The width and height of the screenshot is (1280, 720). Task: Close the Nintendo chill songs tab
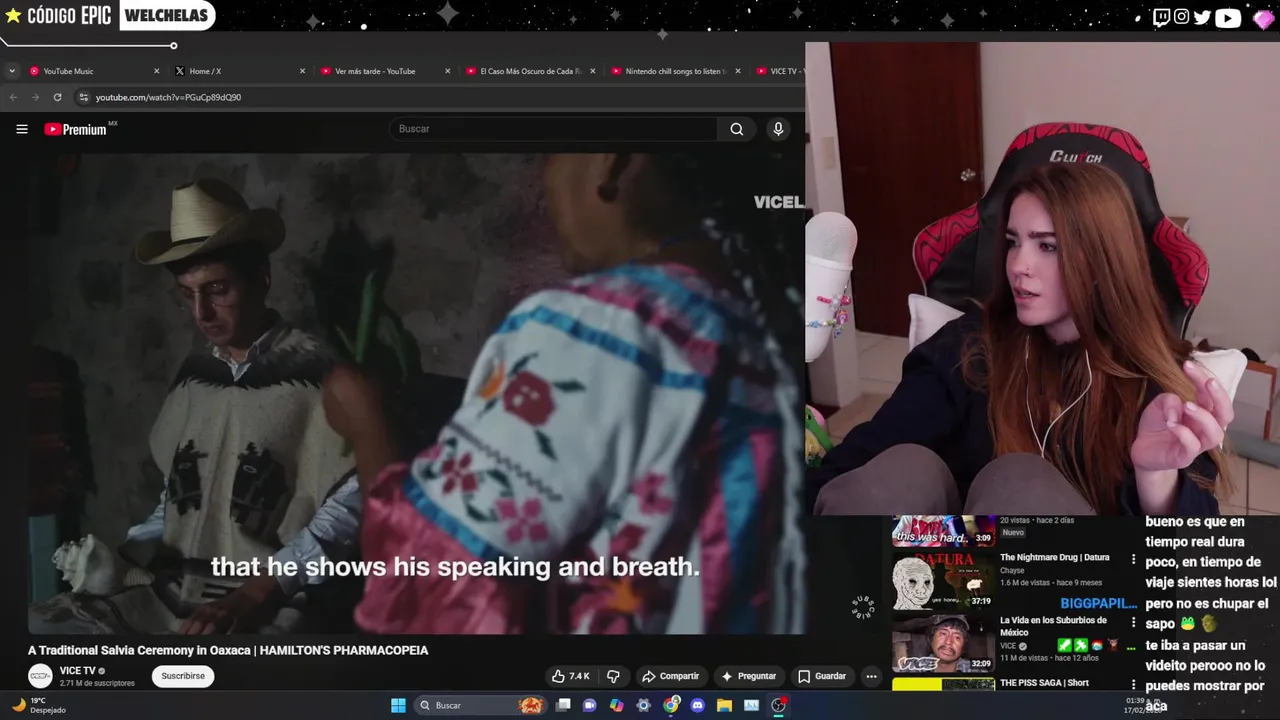pos(737,71)
